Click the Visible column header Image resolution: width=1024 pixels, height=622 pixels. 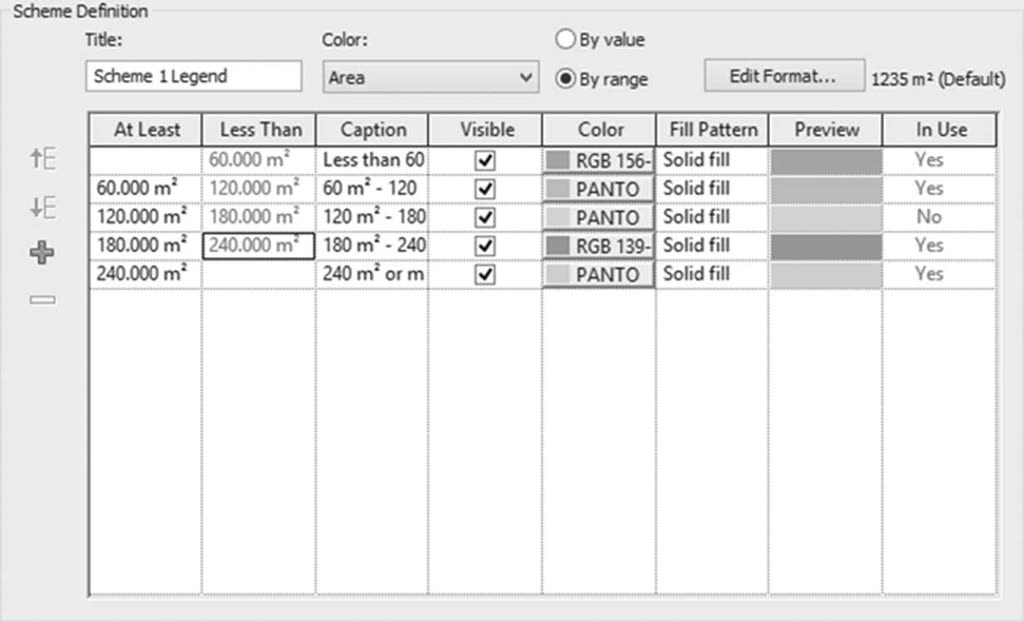[485, 129]
